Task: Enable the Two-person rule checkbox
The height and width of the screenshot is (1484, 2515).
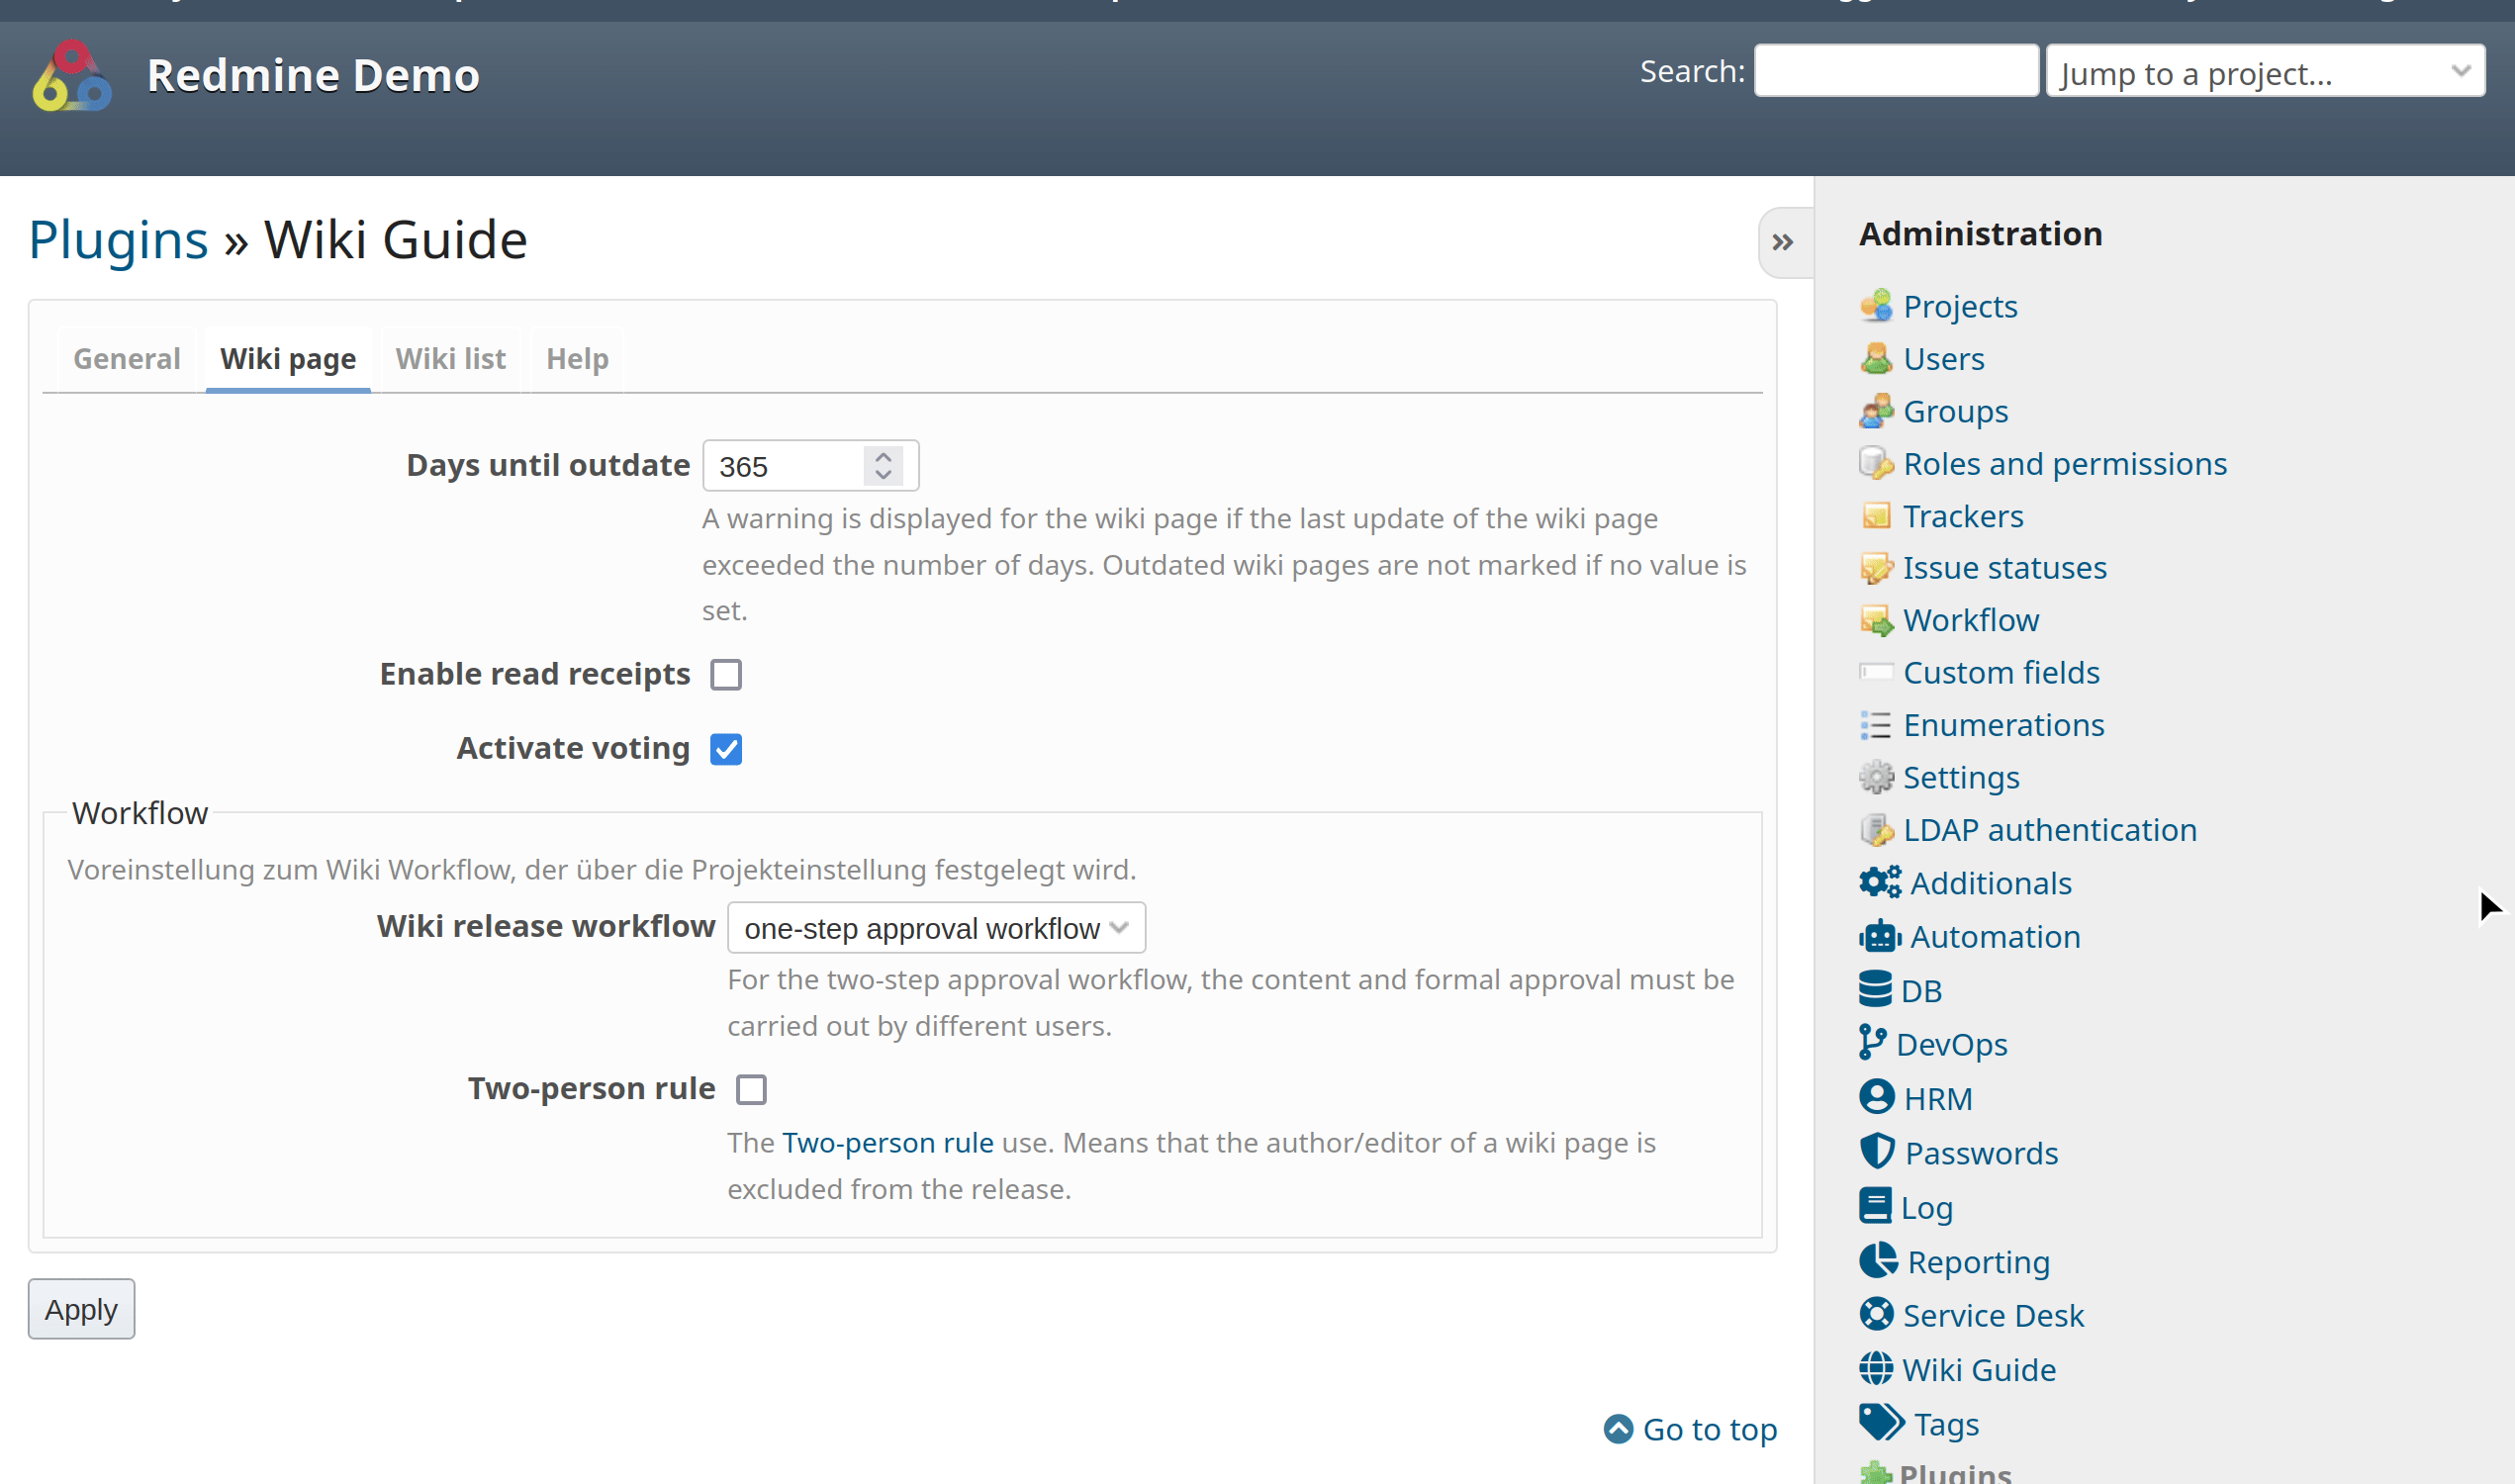Action: tap(751, 1088)
